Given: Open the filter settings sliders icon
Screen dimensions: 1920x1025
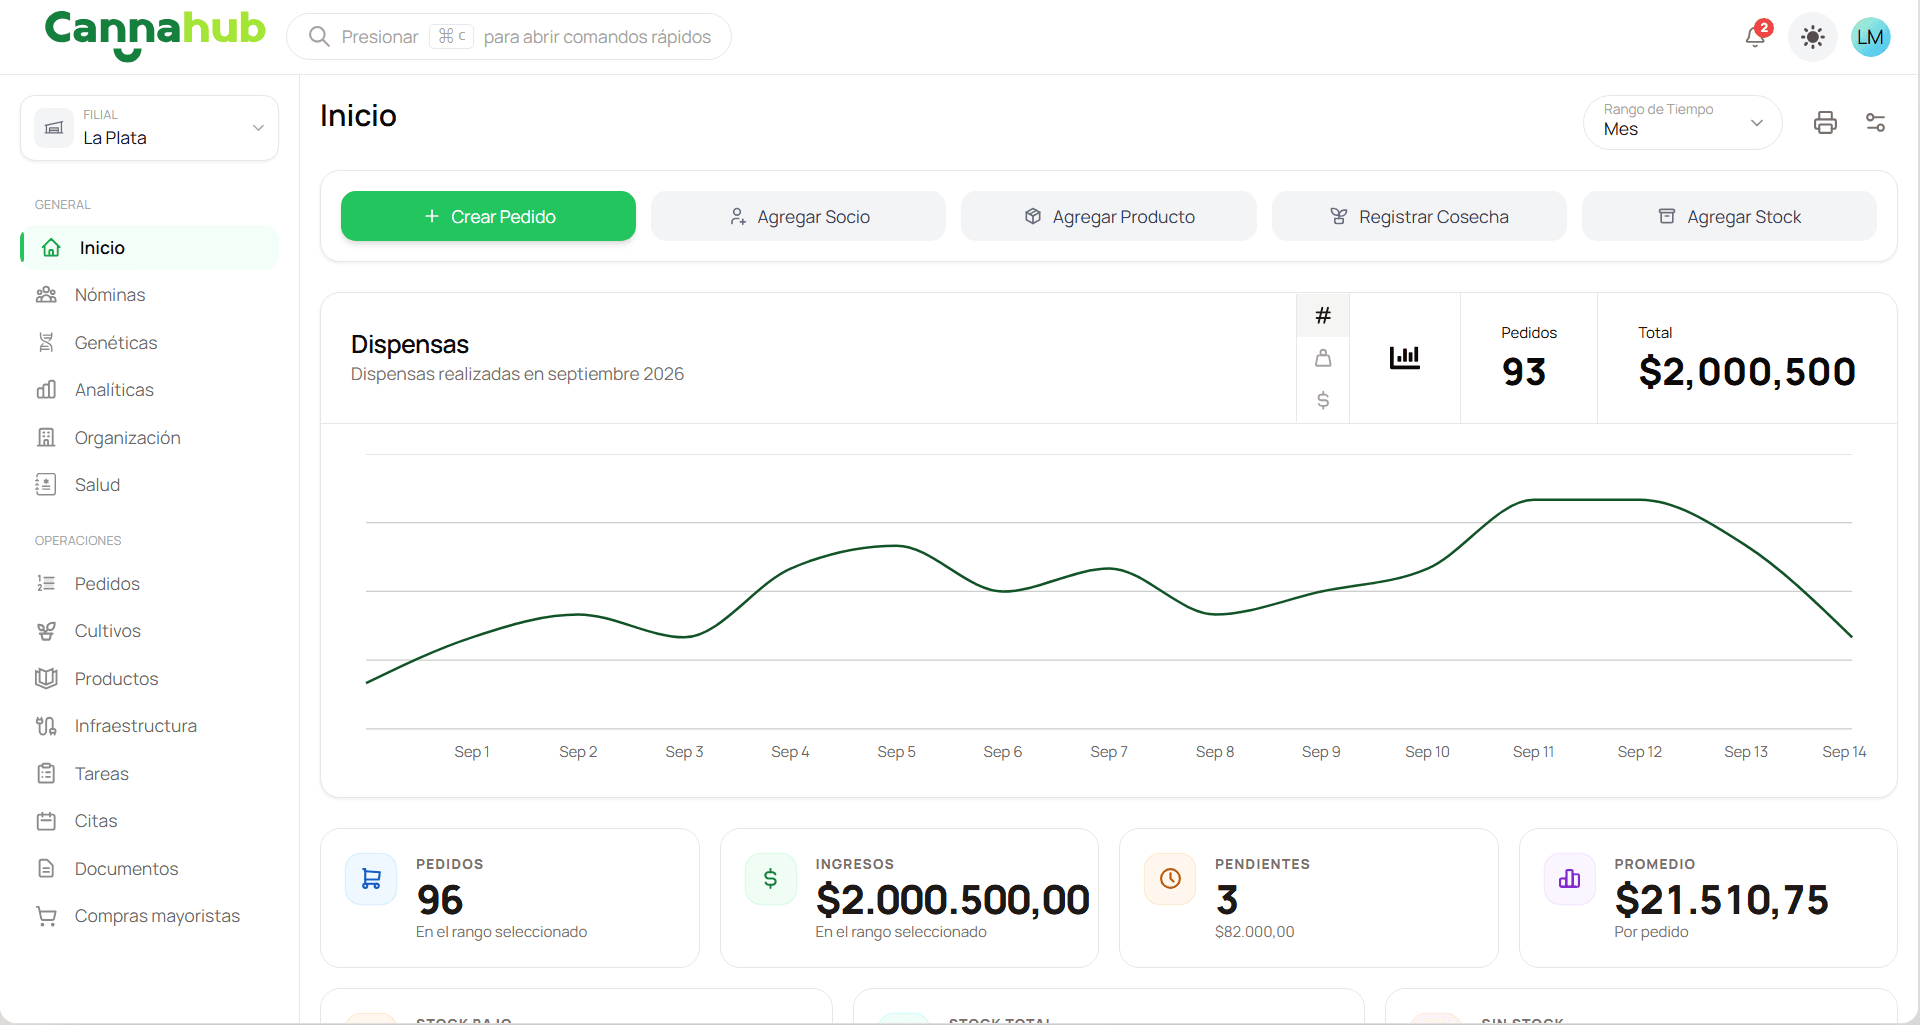Looking at the screenshot, I should (x=1875, y=122).
